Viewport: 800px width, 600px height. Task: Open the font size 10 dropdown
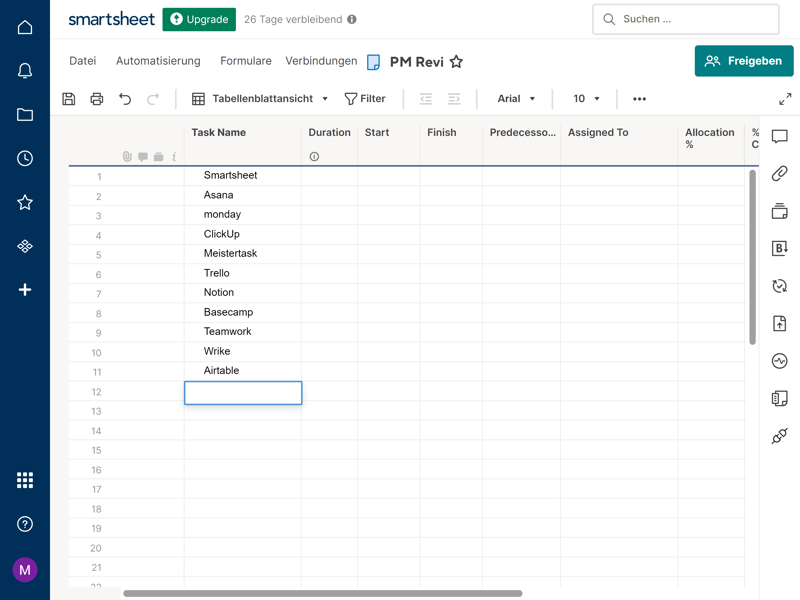click(586, 99)
